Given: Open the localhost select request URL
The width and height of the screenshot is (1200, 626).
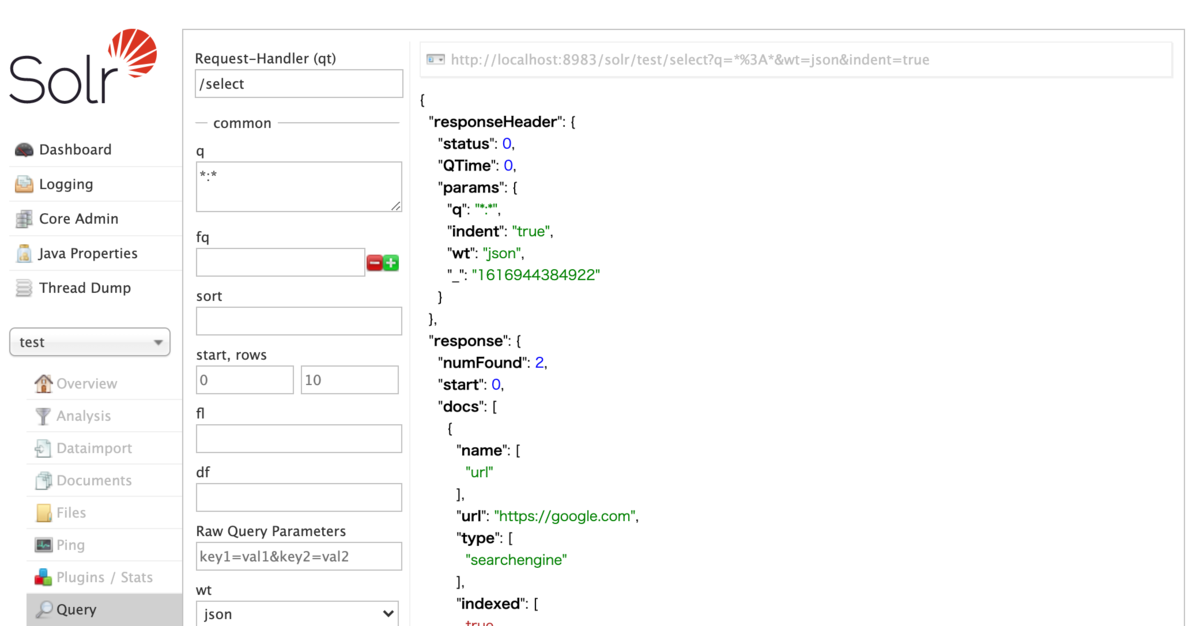Looking at the screenshot, I should tap(690, 60).
